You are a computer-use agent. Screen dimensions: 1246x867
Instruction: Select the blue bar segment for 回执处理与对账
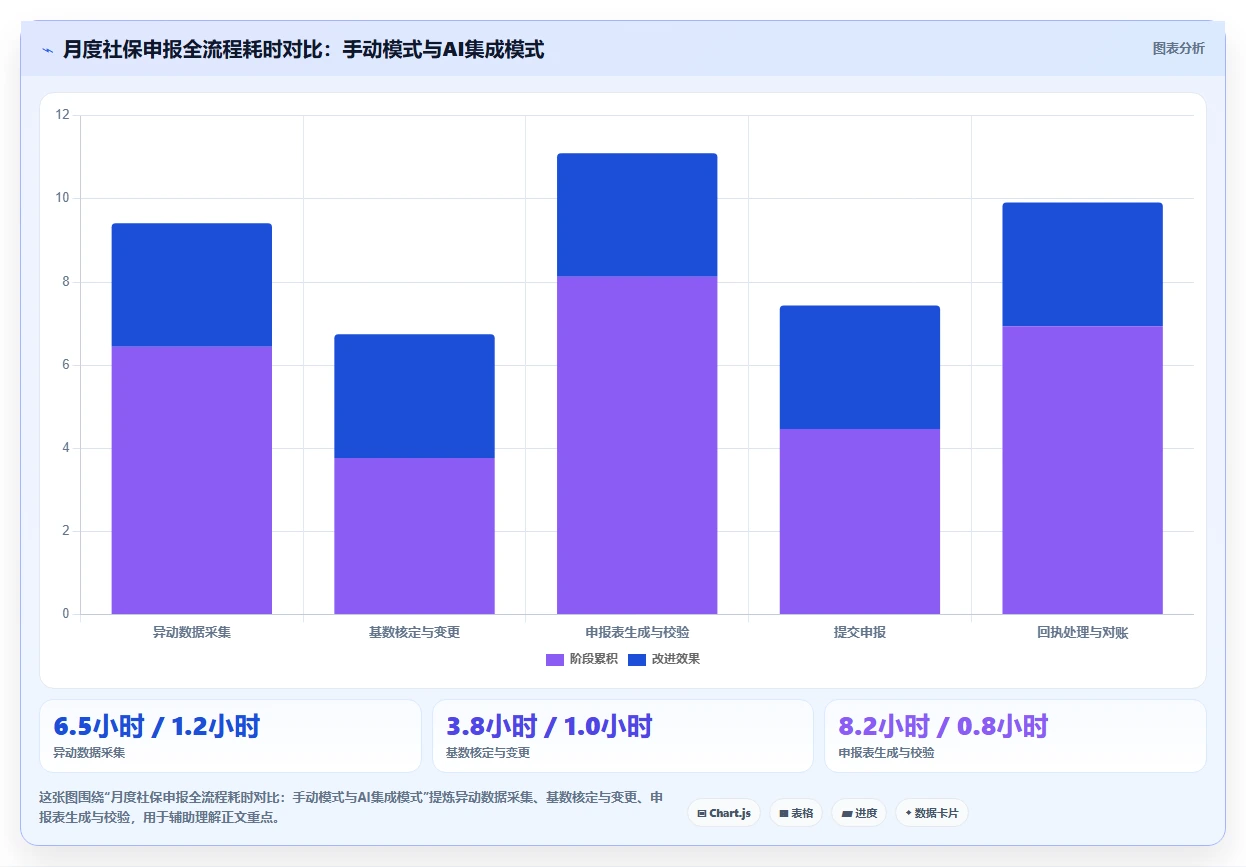tap(1083, 264)
